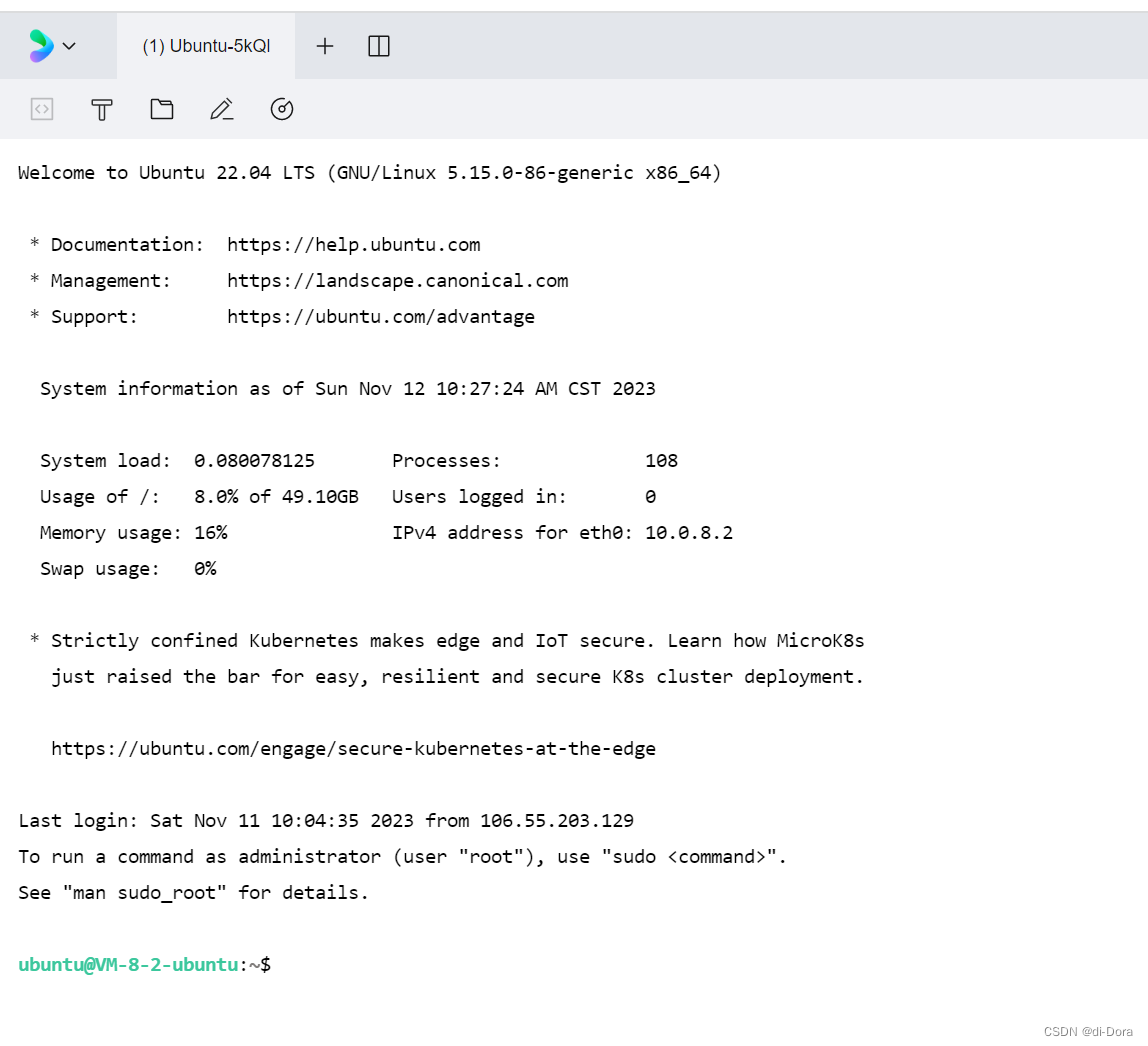Image resolution: width=1148 pixels, height=1046 pixels.
Task: Click the 8.0% of 49.10GB usage value
Action: coord(276,496)
